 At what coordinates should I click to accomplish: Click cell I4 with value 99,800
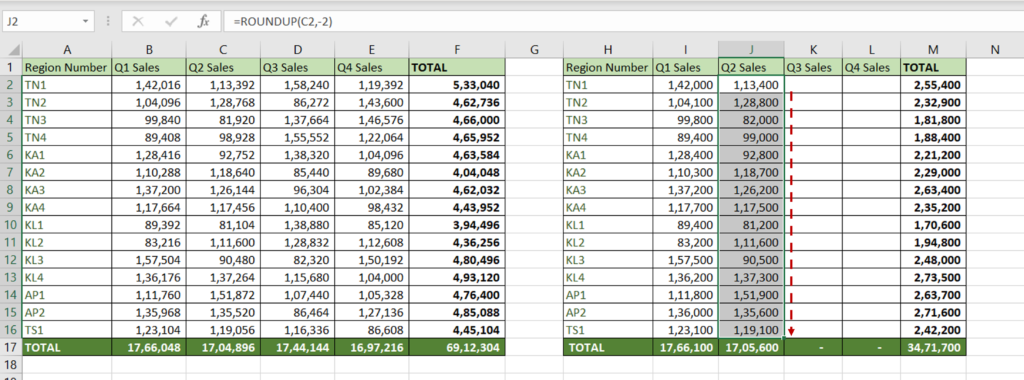(685, 120)
